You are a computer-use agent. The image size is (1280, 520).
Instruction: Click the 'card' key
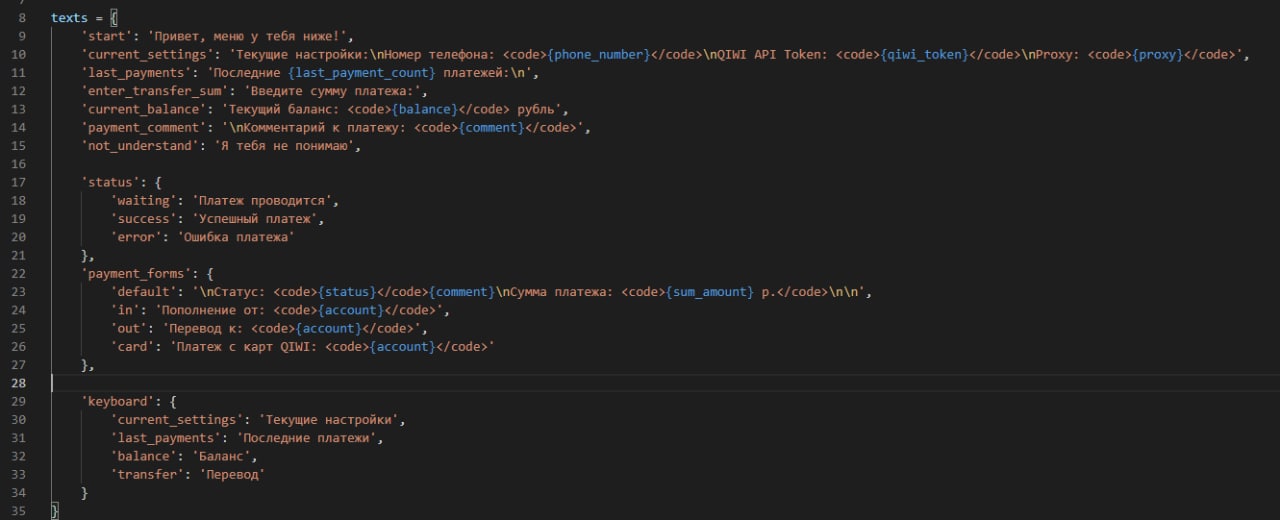click(x=133, y=346)
